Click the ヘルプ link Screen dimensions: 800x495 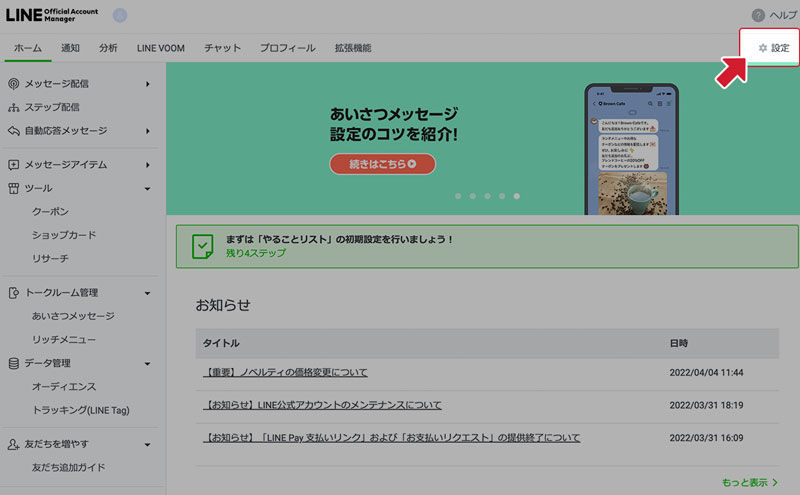click(x=783, y=15)
